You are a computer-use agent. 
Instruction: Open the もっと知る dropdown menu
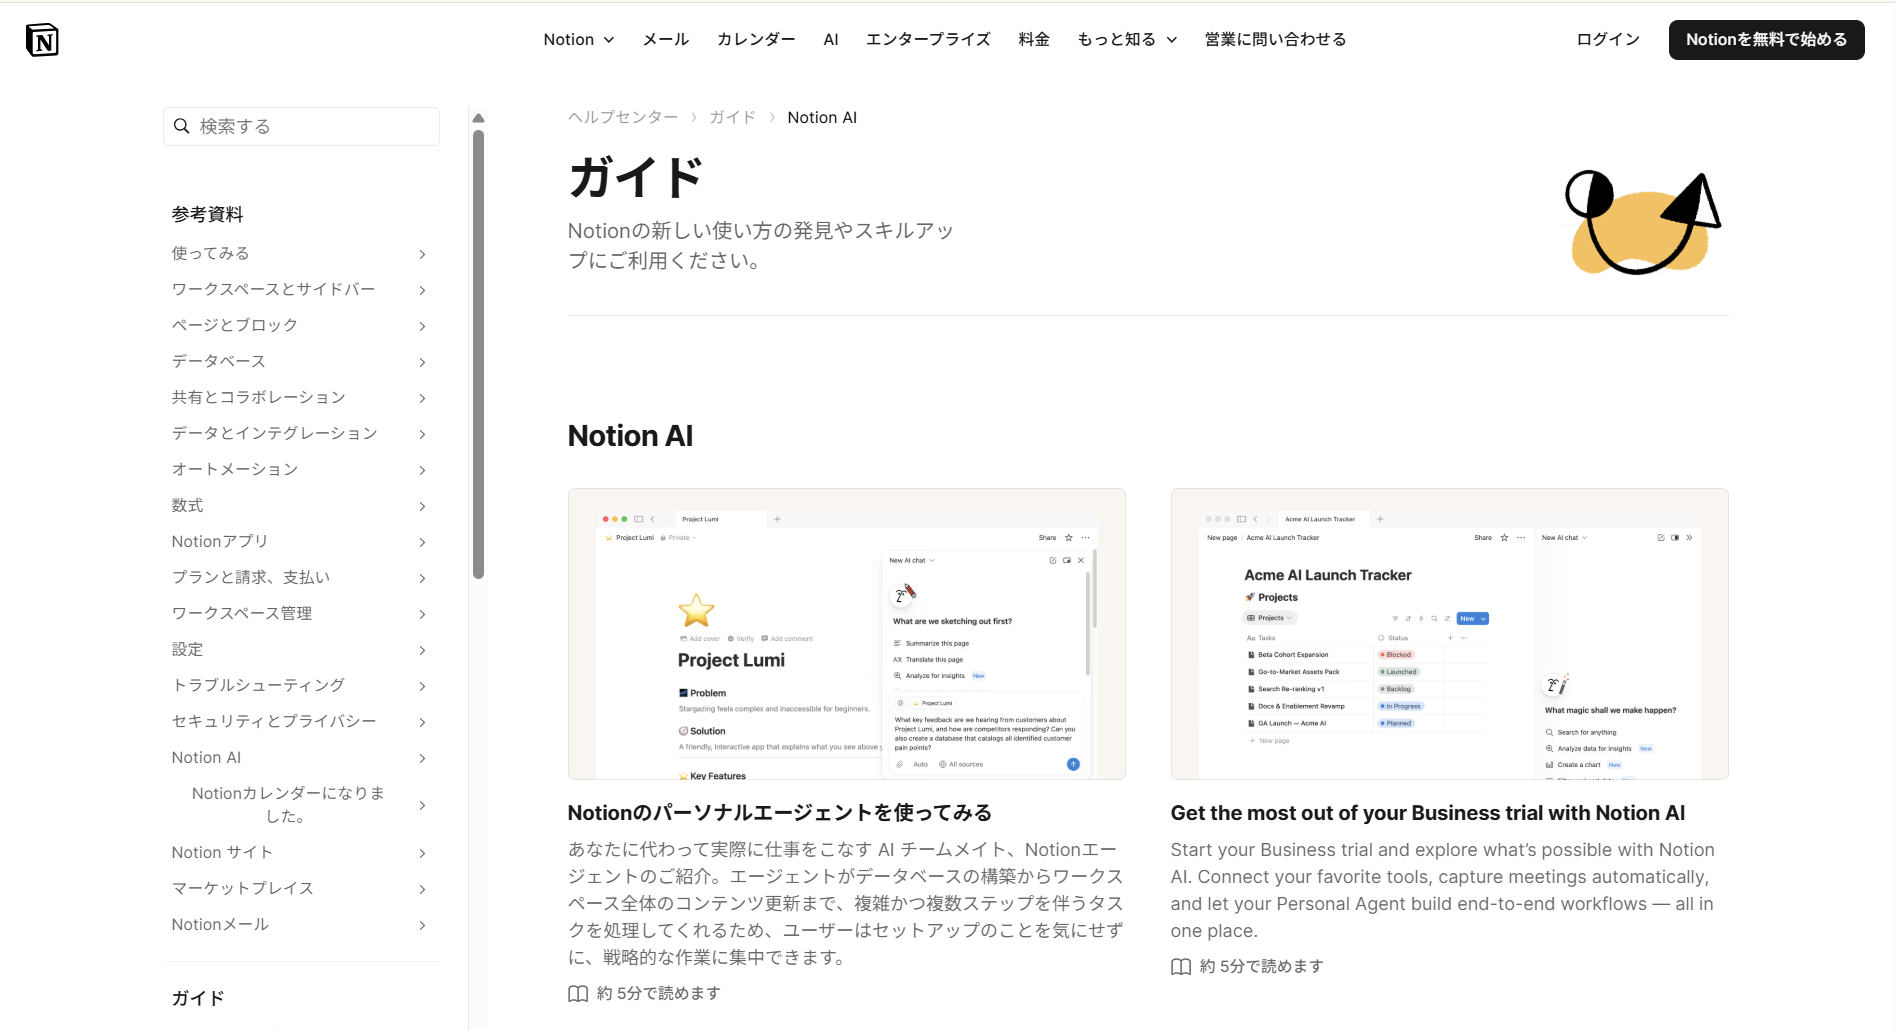[x=1125, y=39]
